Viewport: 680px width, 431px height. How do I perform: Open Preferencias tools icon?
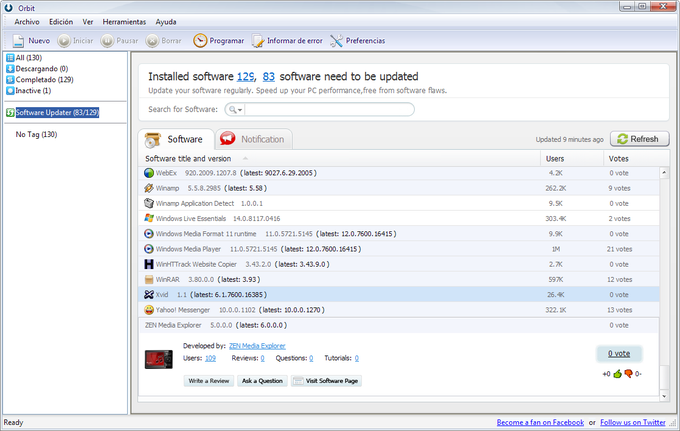coord(336,41)
